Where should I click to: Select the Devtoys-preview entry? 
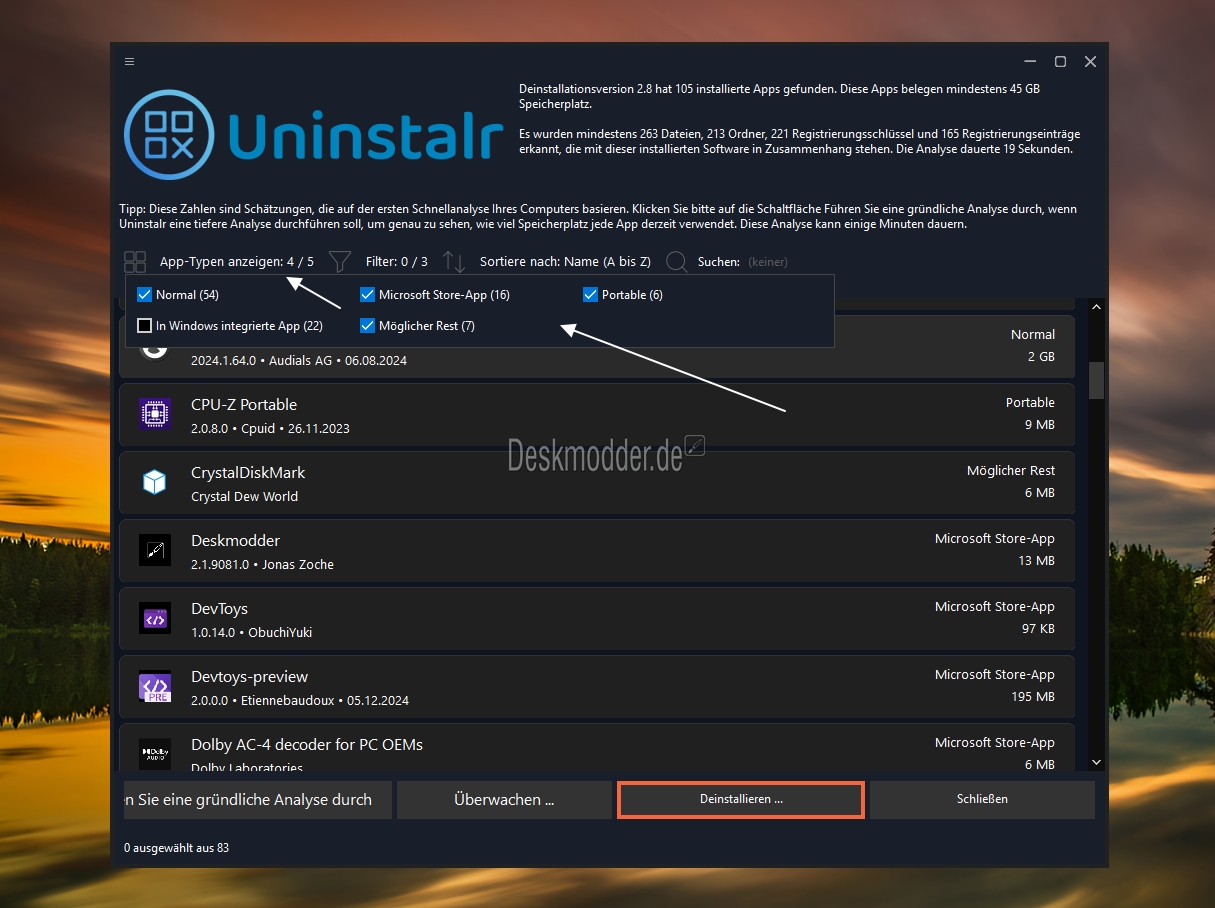[597, 686]
